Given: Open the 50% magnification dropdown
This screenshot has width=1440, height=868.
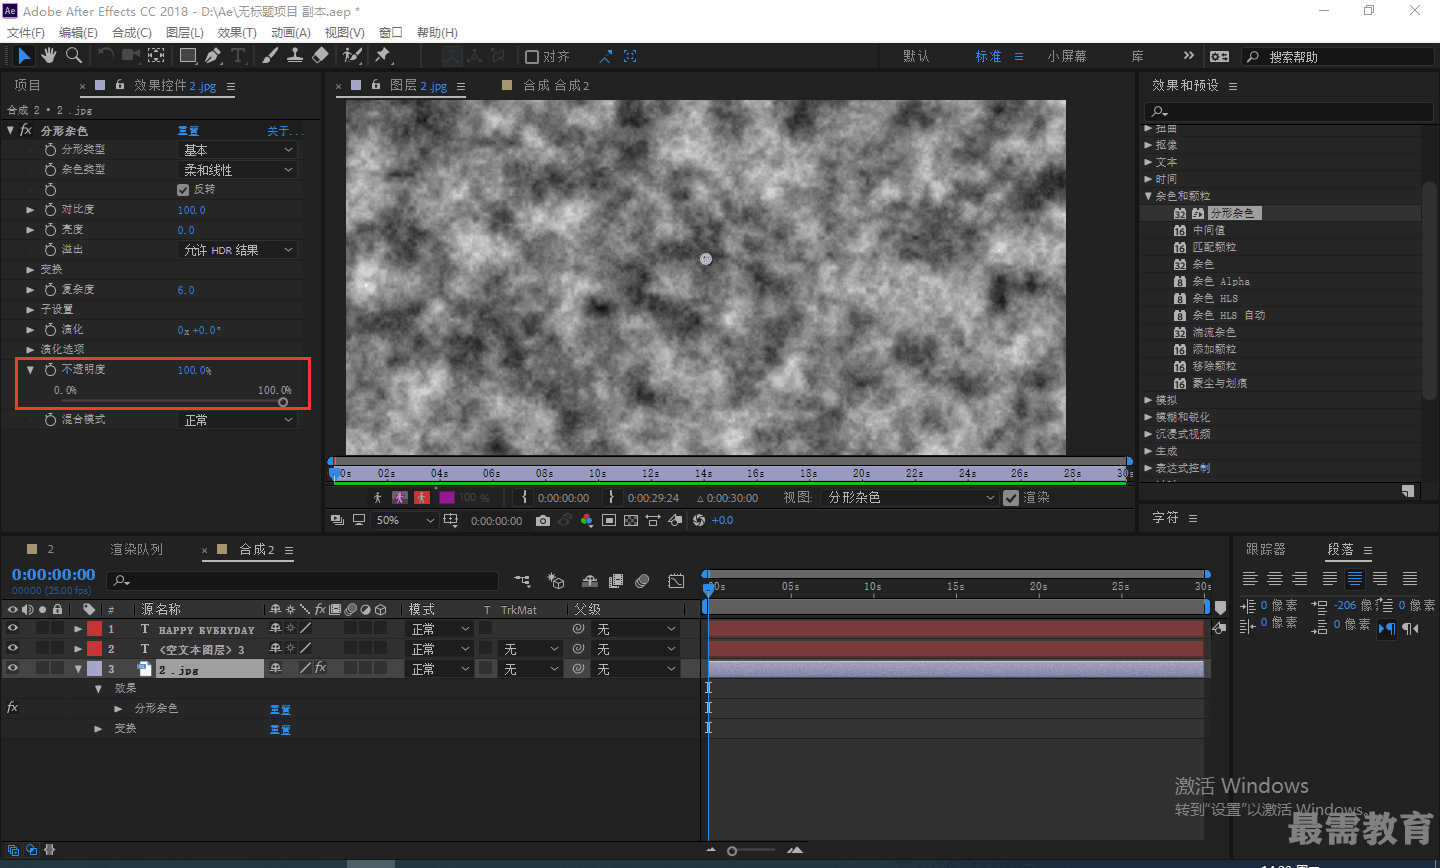Looking at the screenshot, I should [x=405, y=520].
